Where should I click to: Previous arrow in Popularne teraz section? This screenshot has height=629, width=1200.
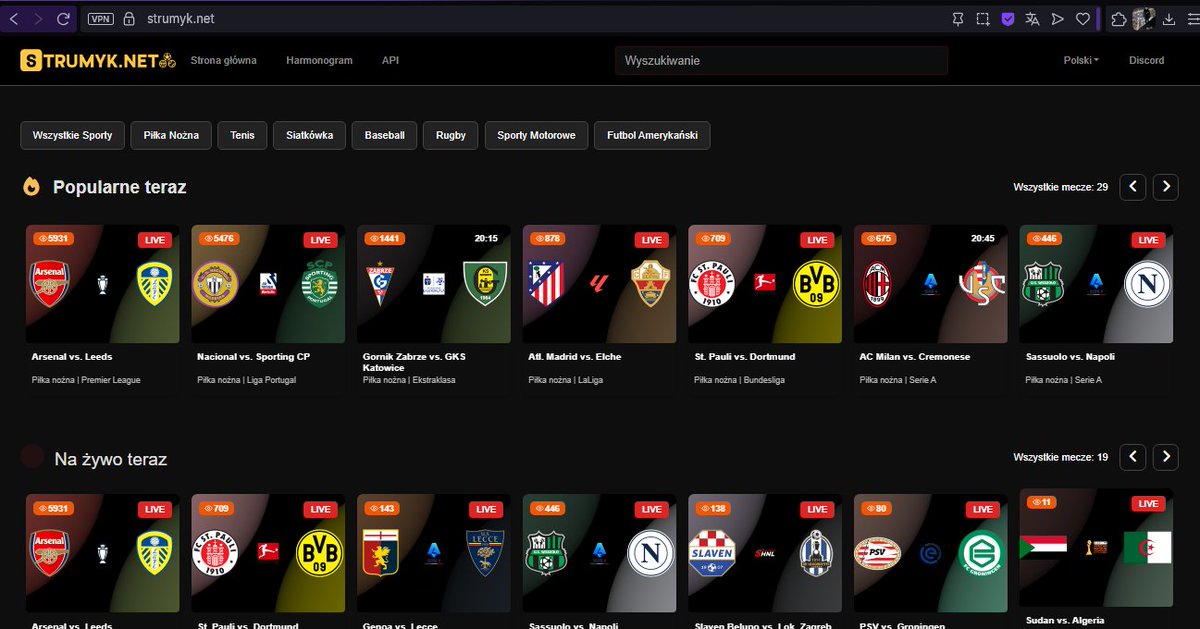click(1132, 186)
